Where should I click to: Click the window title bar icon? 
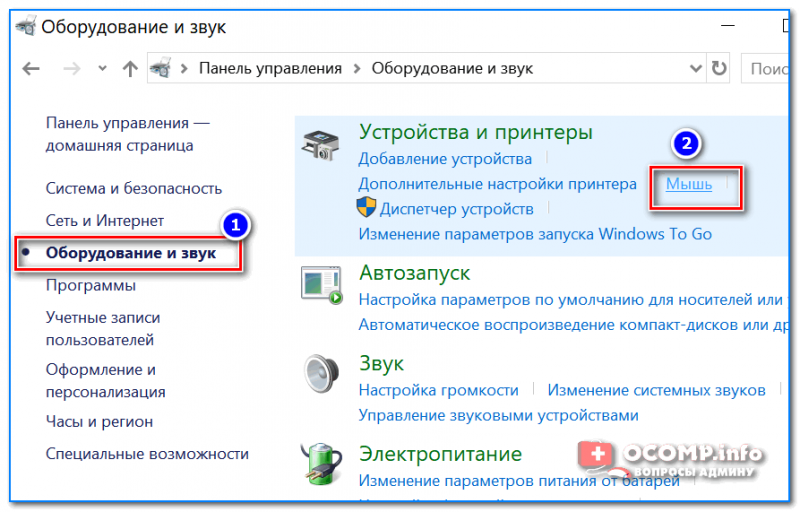26,26
